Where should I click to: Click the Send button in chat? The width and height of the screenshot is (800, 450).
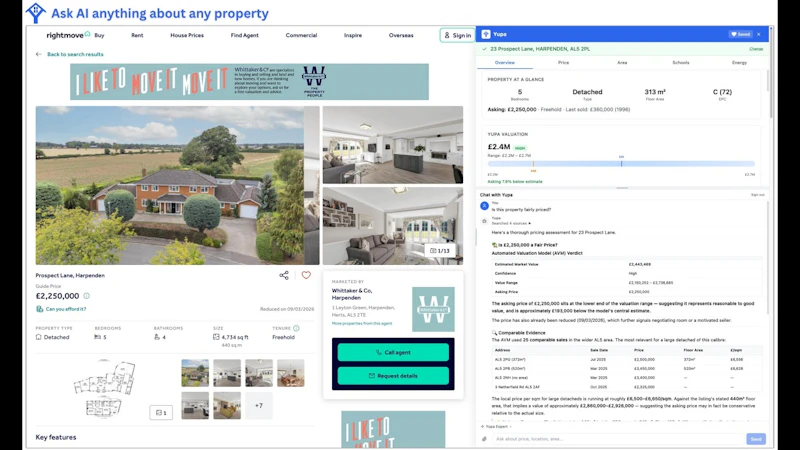(x=756, y=439)
